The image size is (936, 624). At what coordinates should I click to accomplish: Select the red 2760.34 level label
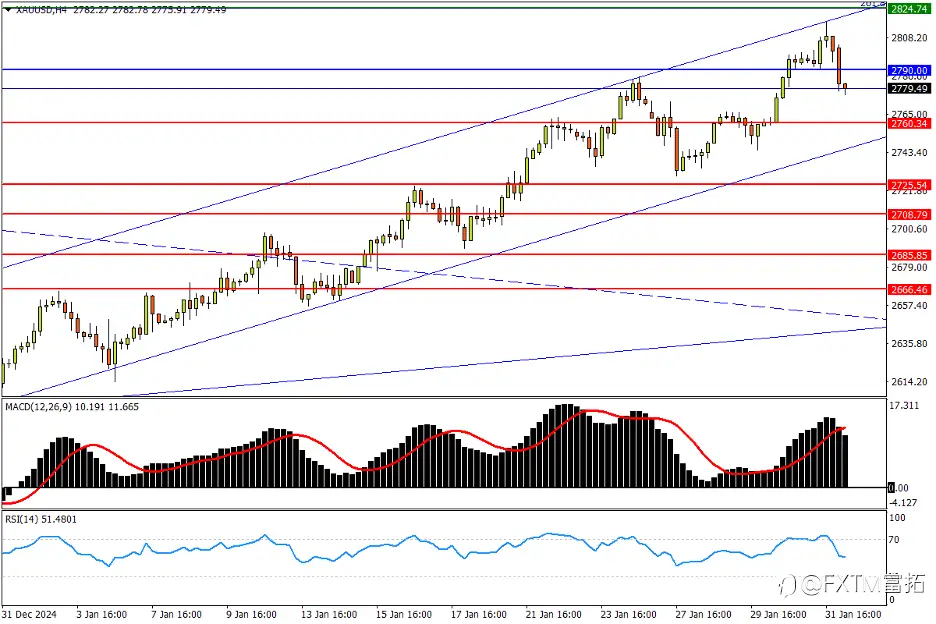909,124
